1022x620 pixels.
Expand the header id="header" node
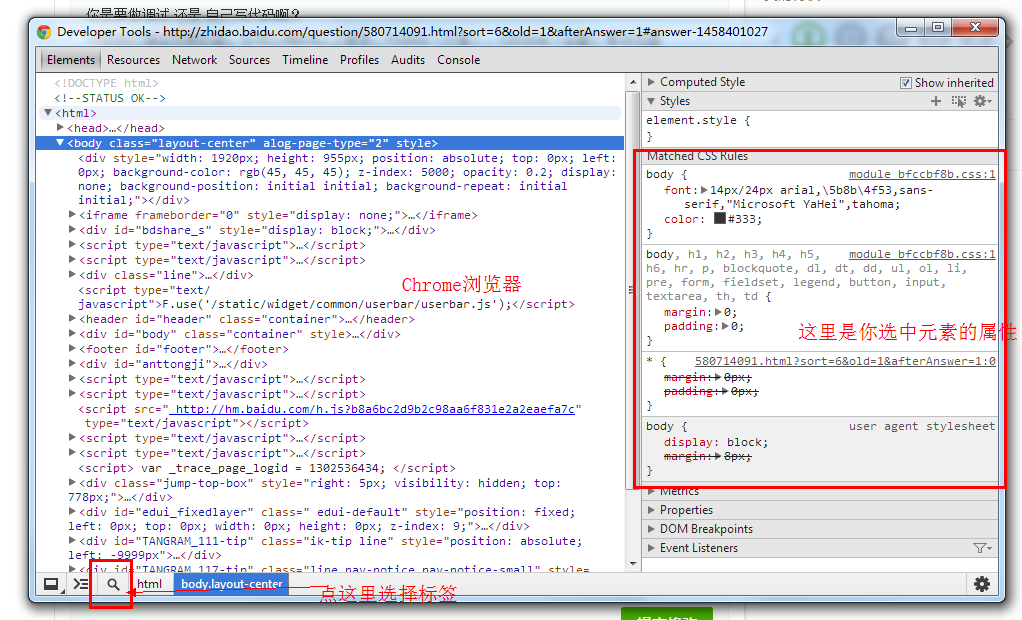[x=72, y=319]
